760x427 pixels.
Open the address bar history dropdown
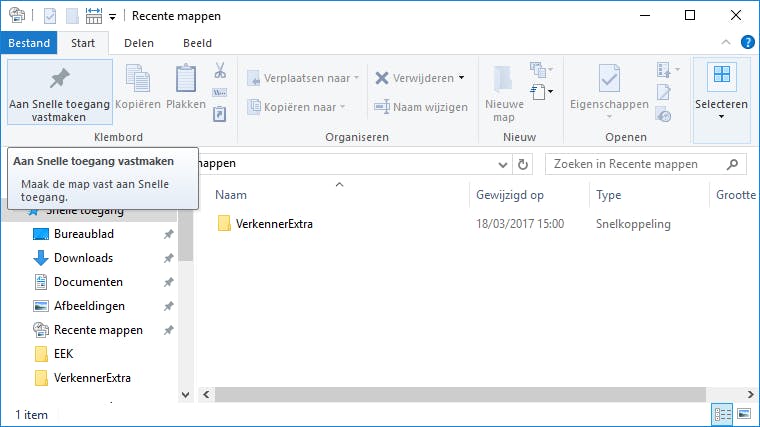tap(503, 164)
